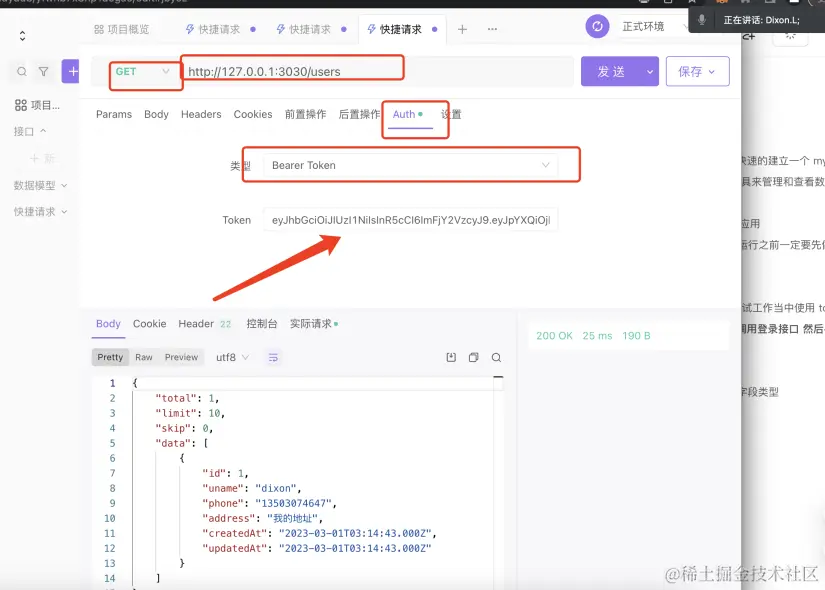The width and height of the screenshot is (825, 590).
Task: Click the 发送 send button
Action: tap(611, 72)
